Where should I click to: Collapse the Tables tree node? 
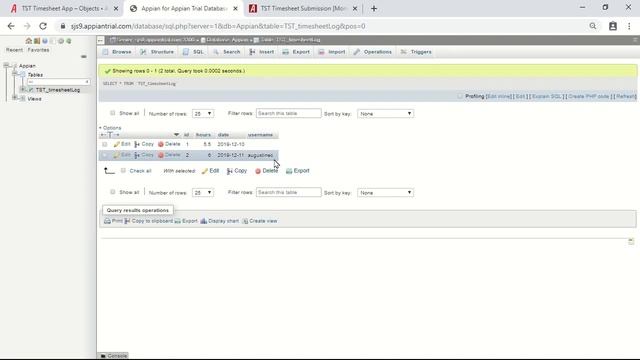(15, 74)
